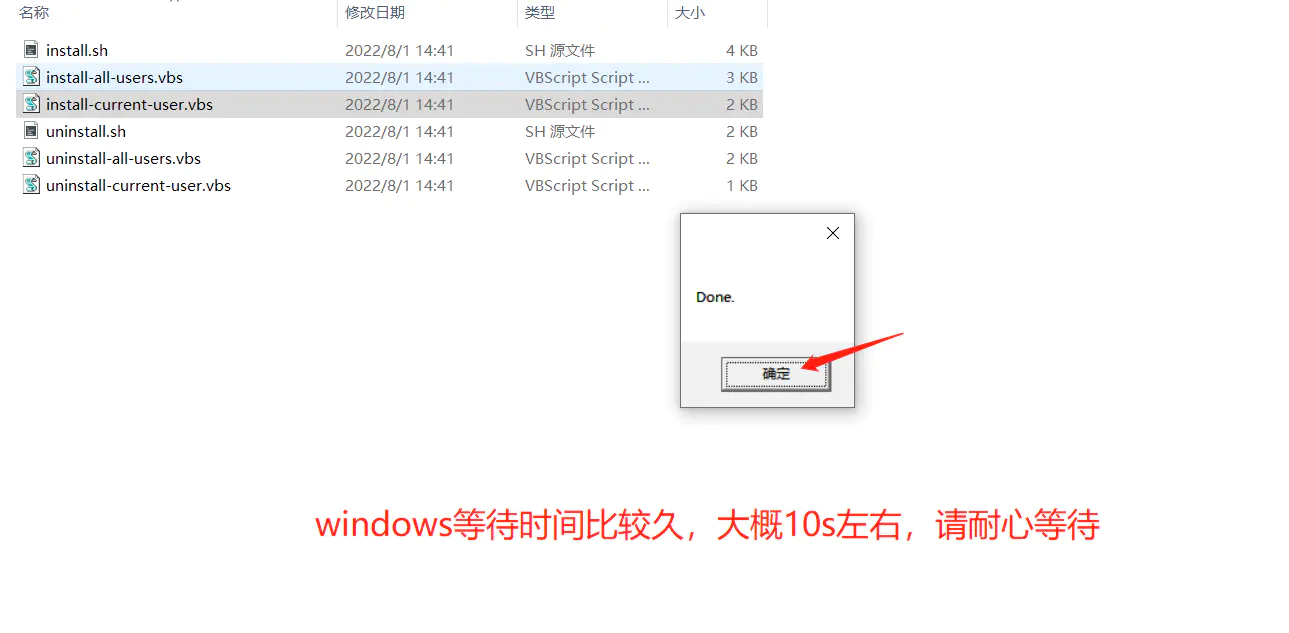
Task: Sort files by the 名称 column
Action: coord(34,12)
